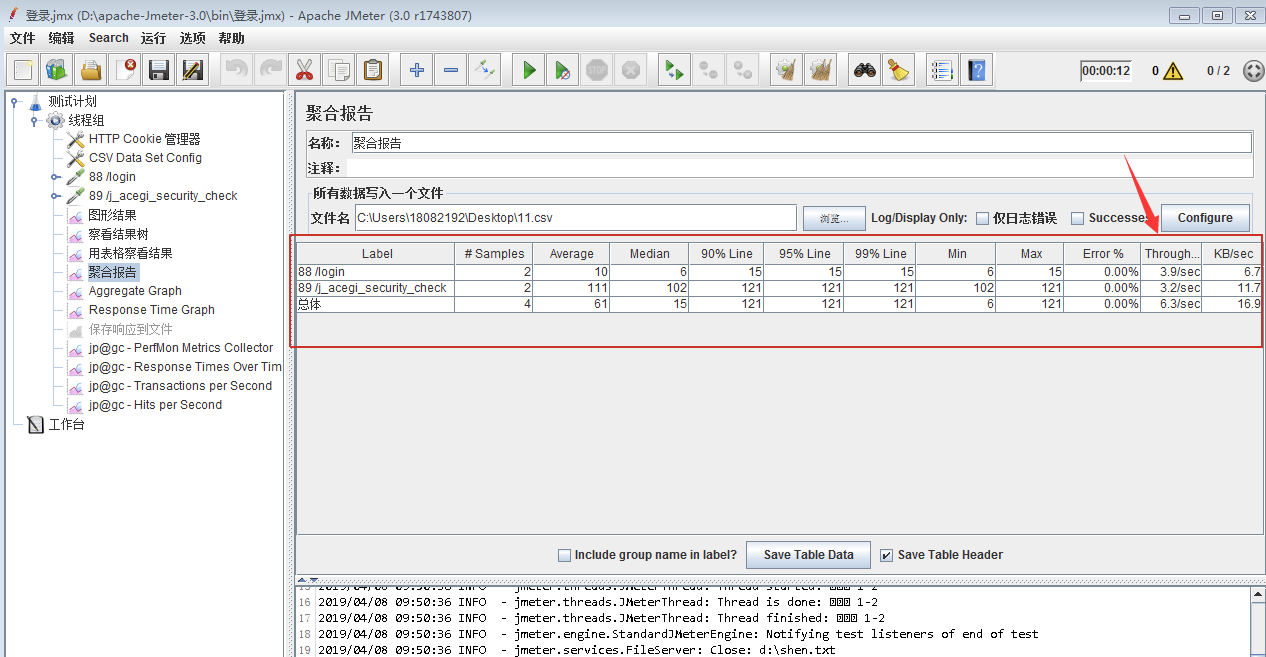Click the Remote start all icon
Viewport: 1266px width, 657px height.
click(675, 70)
